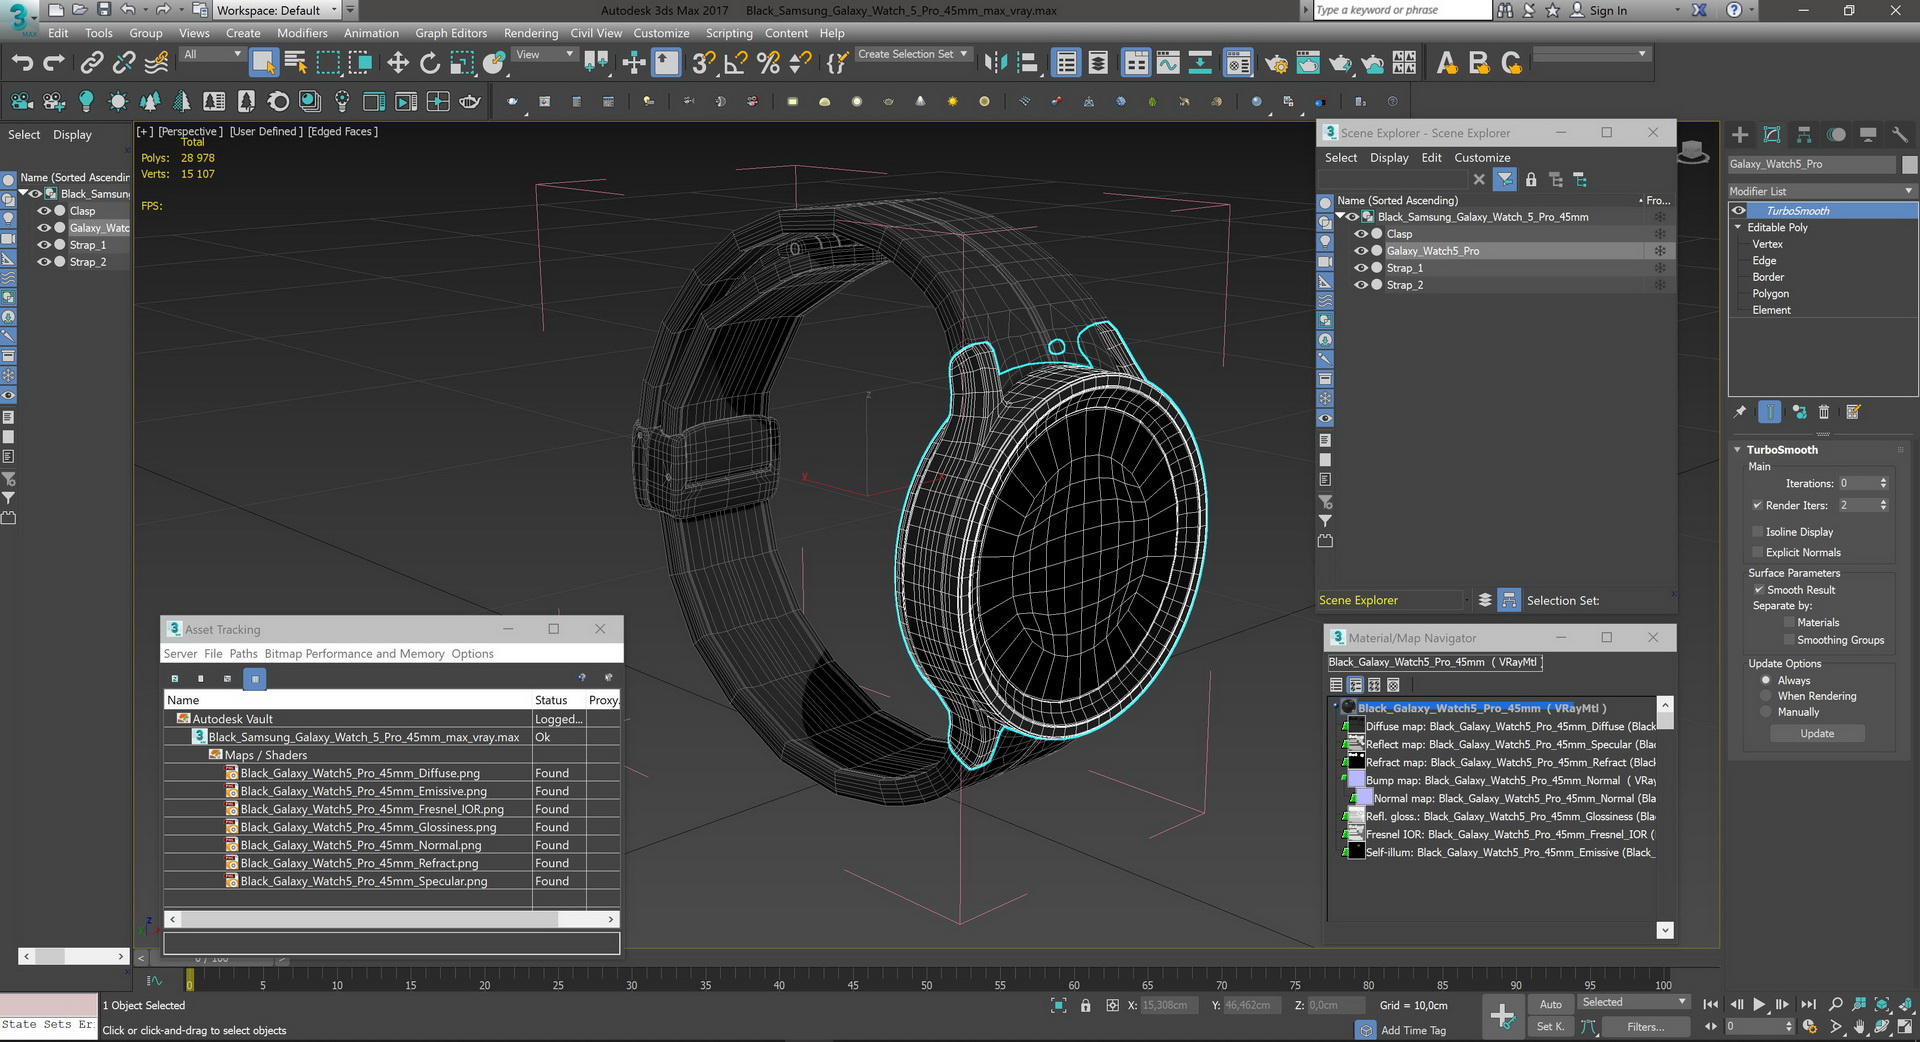Click the time slider handle at frame 0

[x=189, y=981]
